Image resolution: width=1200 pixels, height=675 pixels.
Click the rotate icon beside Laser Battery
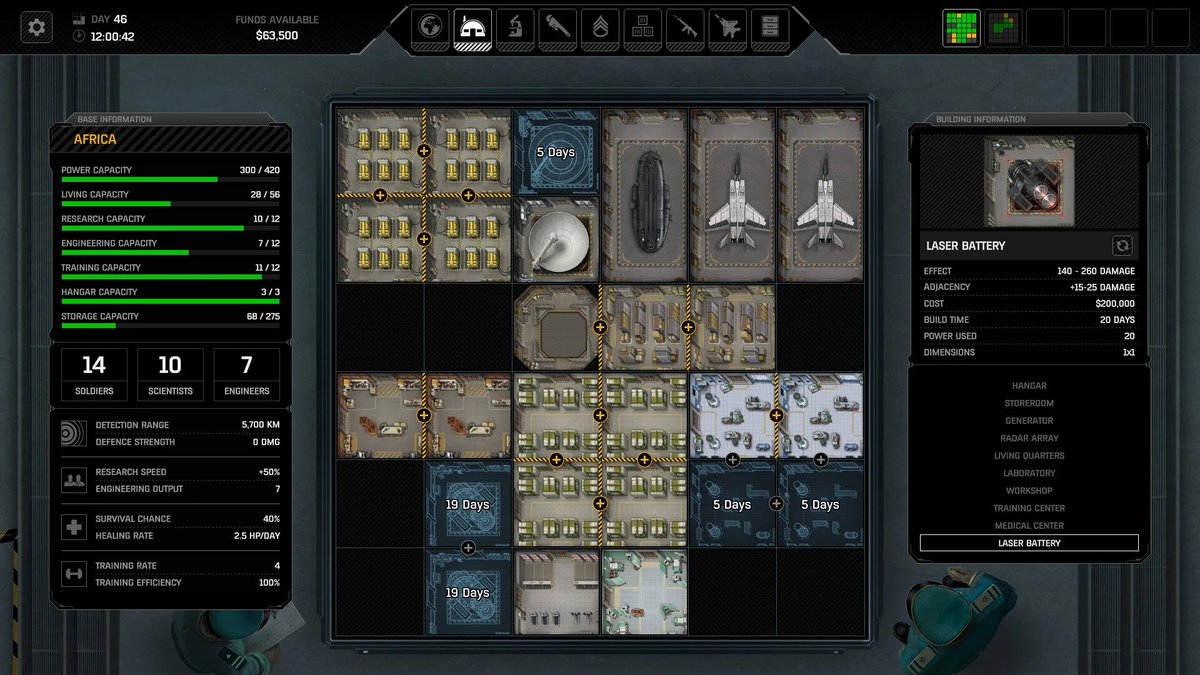click(1122, 245)
